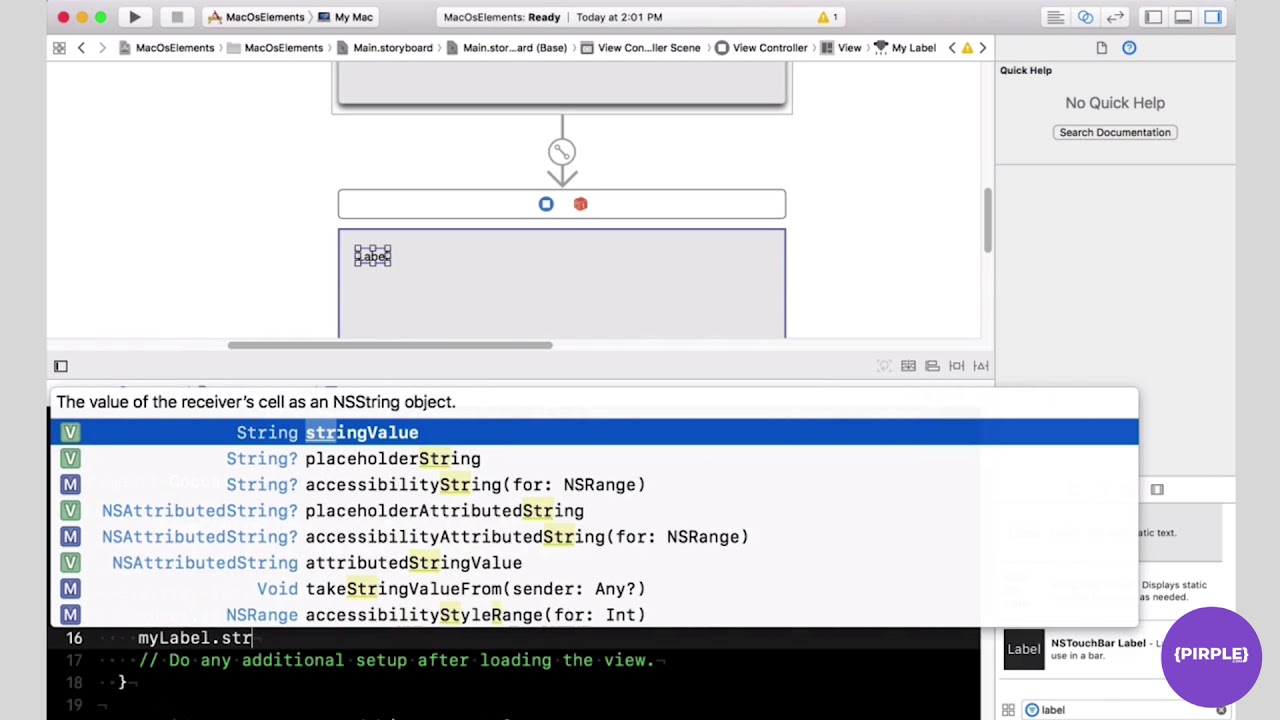Open the View Controller breadcrumb

[x=761, y=48]
